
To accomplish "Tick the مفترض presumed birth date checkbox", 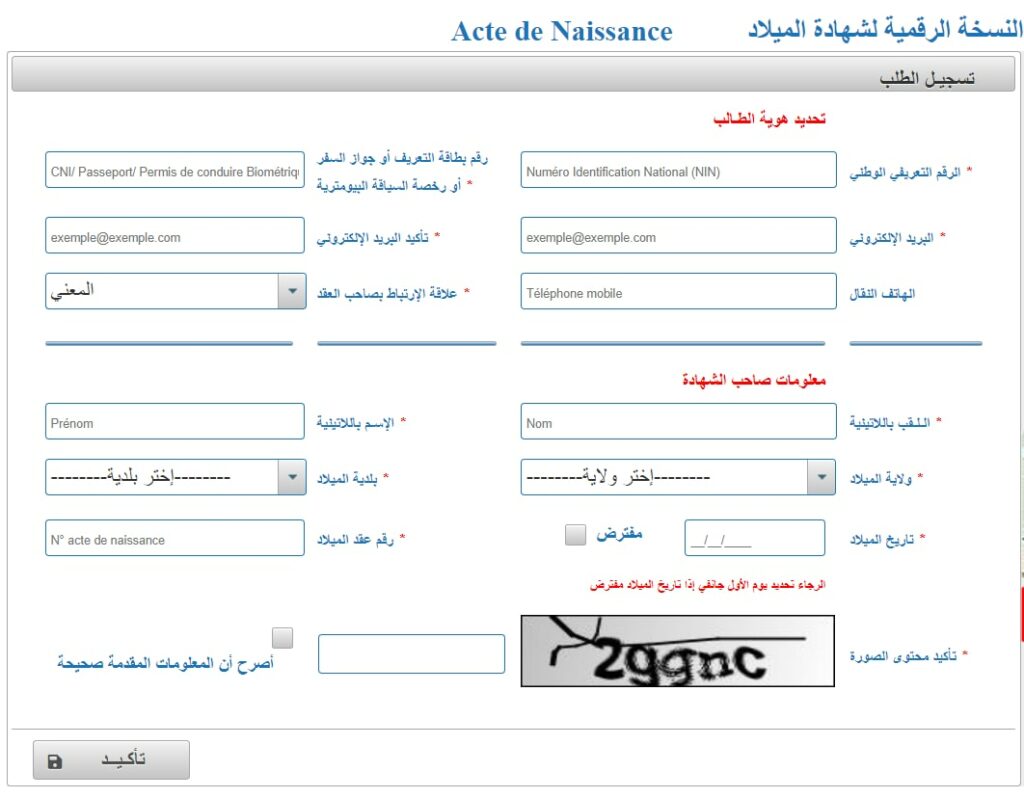I will [575, 534].
